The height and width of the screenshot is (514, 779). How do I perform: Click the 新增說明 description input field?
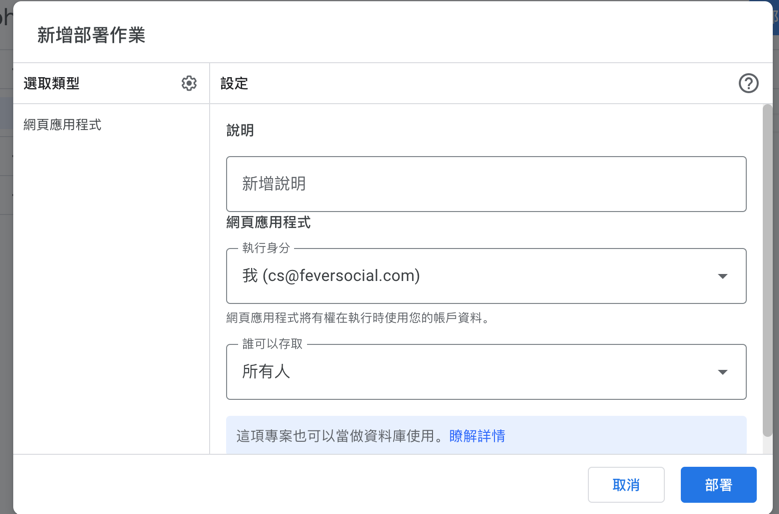[486, 184]
